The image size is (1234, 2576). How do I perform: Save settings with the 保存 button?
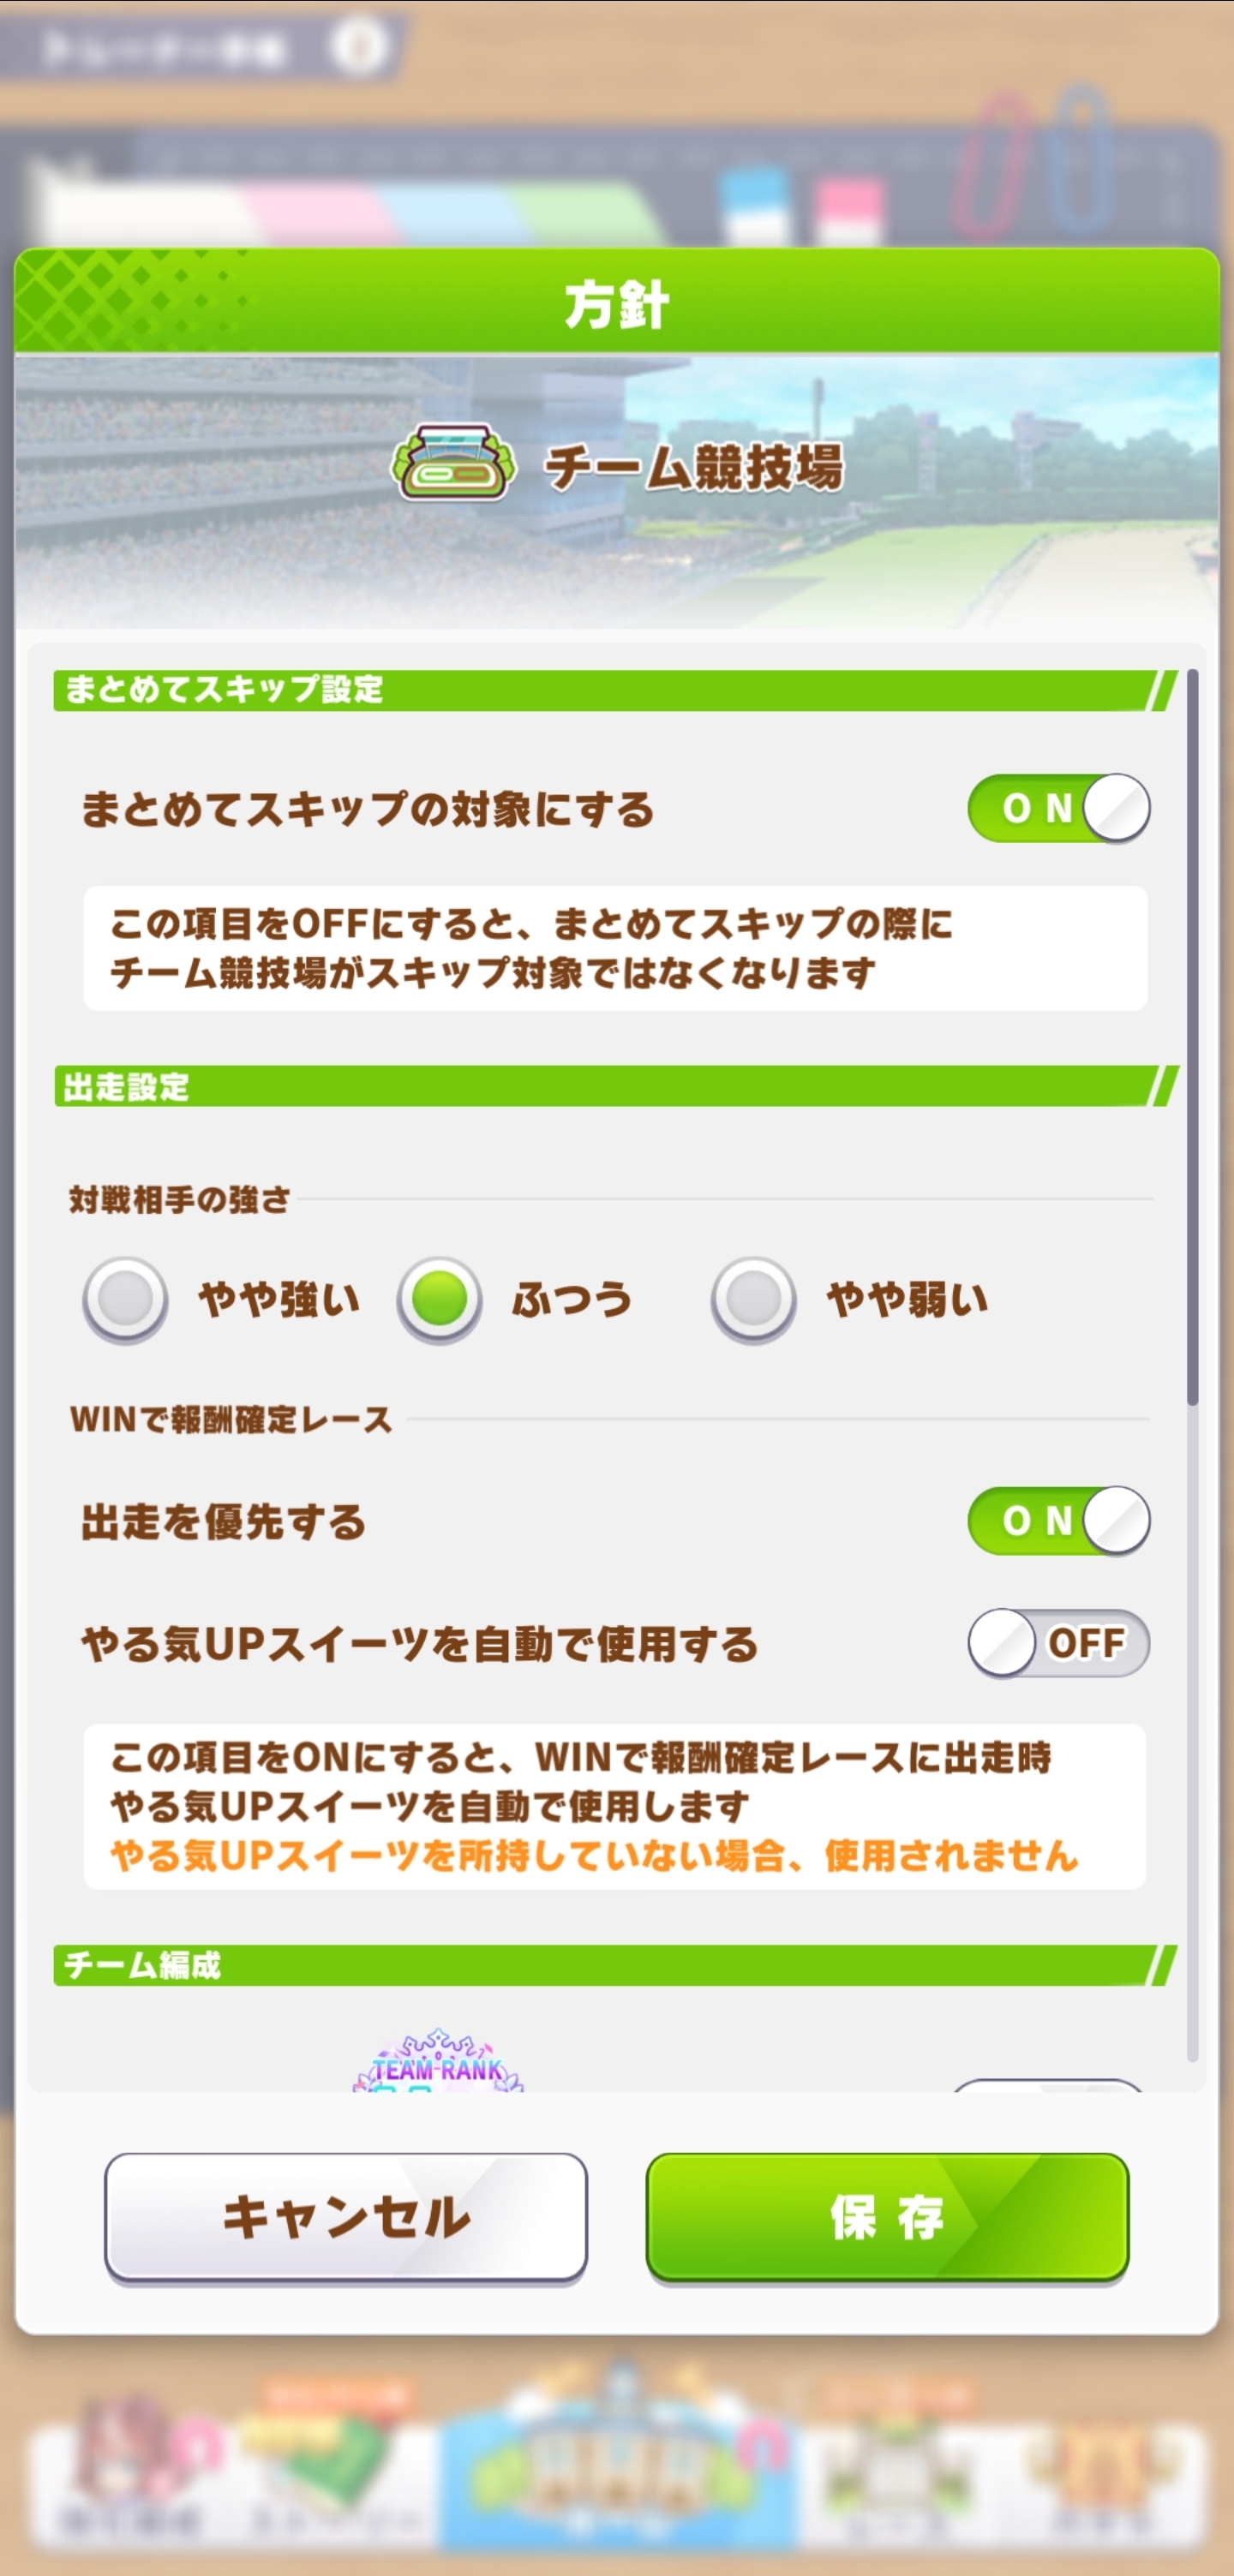tap(887, 2217)
